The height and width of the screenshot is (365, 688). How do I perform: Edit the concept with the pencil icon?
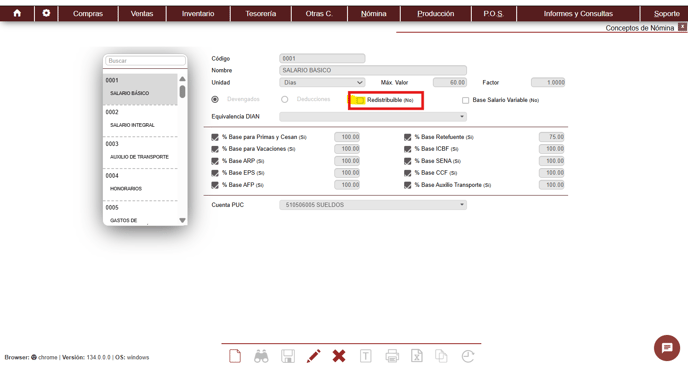[313, 356]
